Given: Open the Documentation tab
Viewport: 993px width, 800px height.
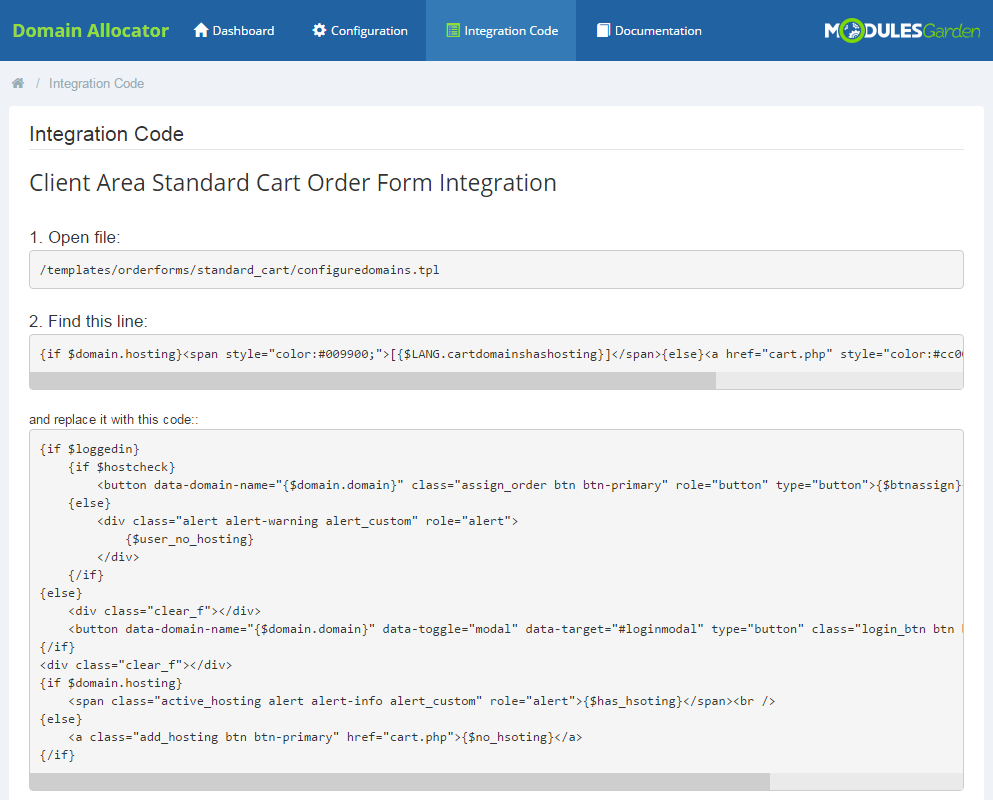Looking at the screenshot, I should click(656, 30).
